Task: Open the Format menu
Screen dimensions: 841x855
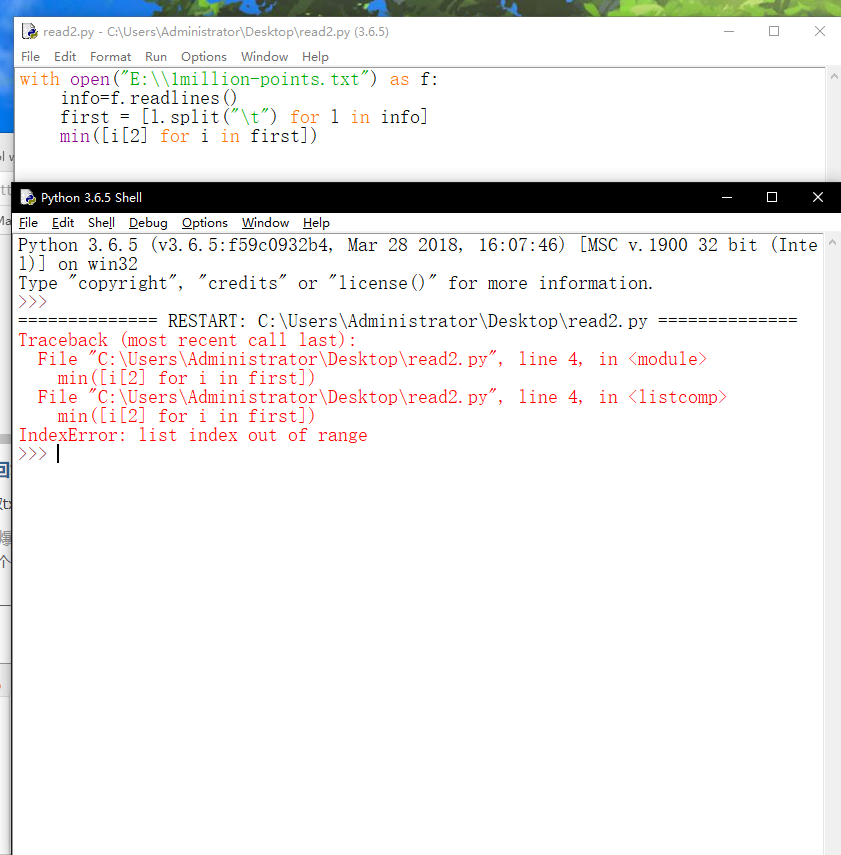Action: click(x=110, y=56)
